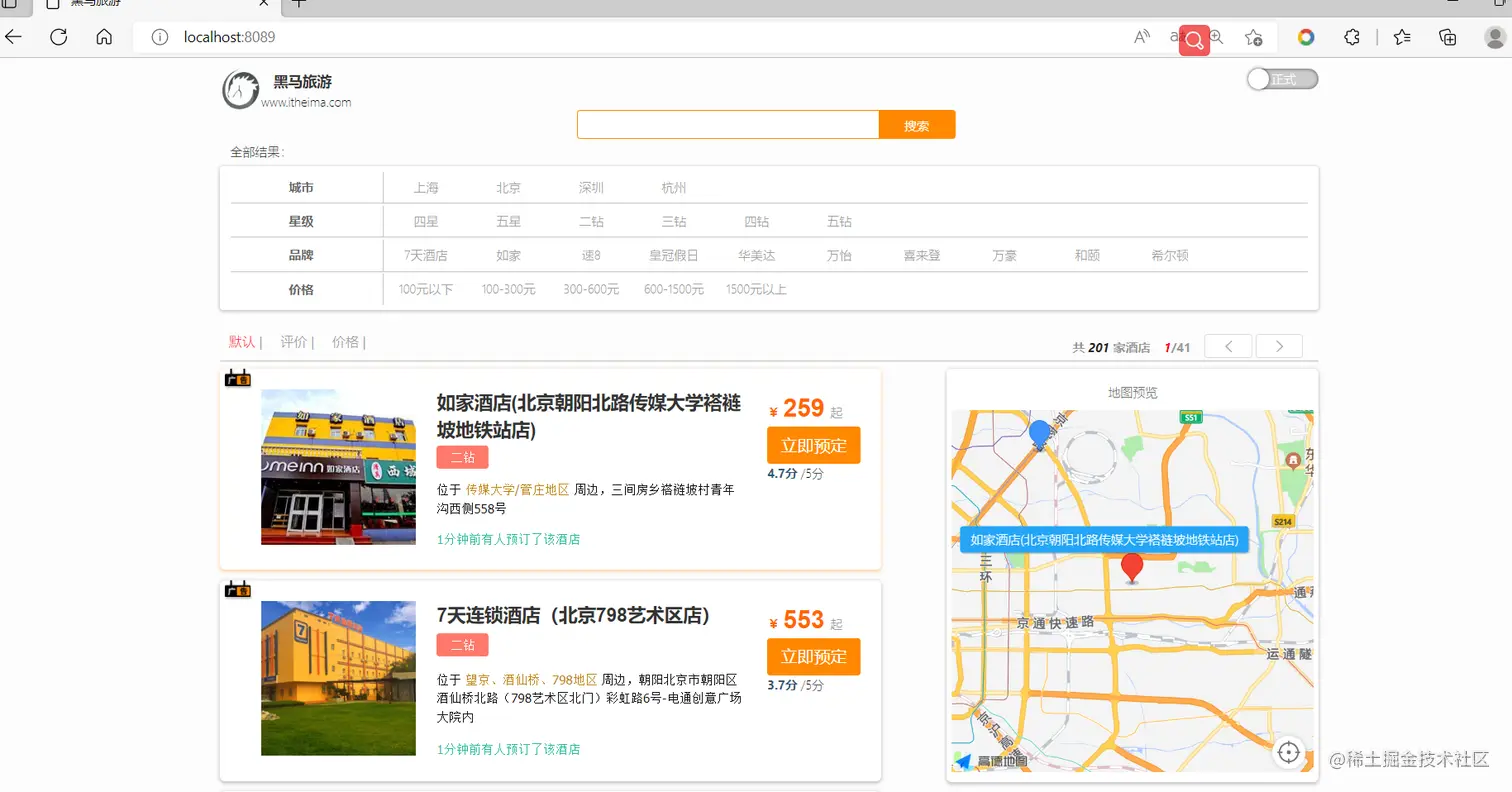The image size is (1512, 792).
Task: Filter brand by 万怡
Action: pyautogui.click(x=839, y=256)
